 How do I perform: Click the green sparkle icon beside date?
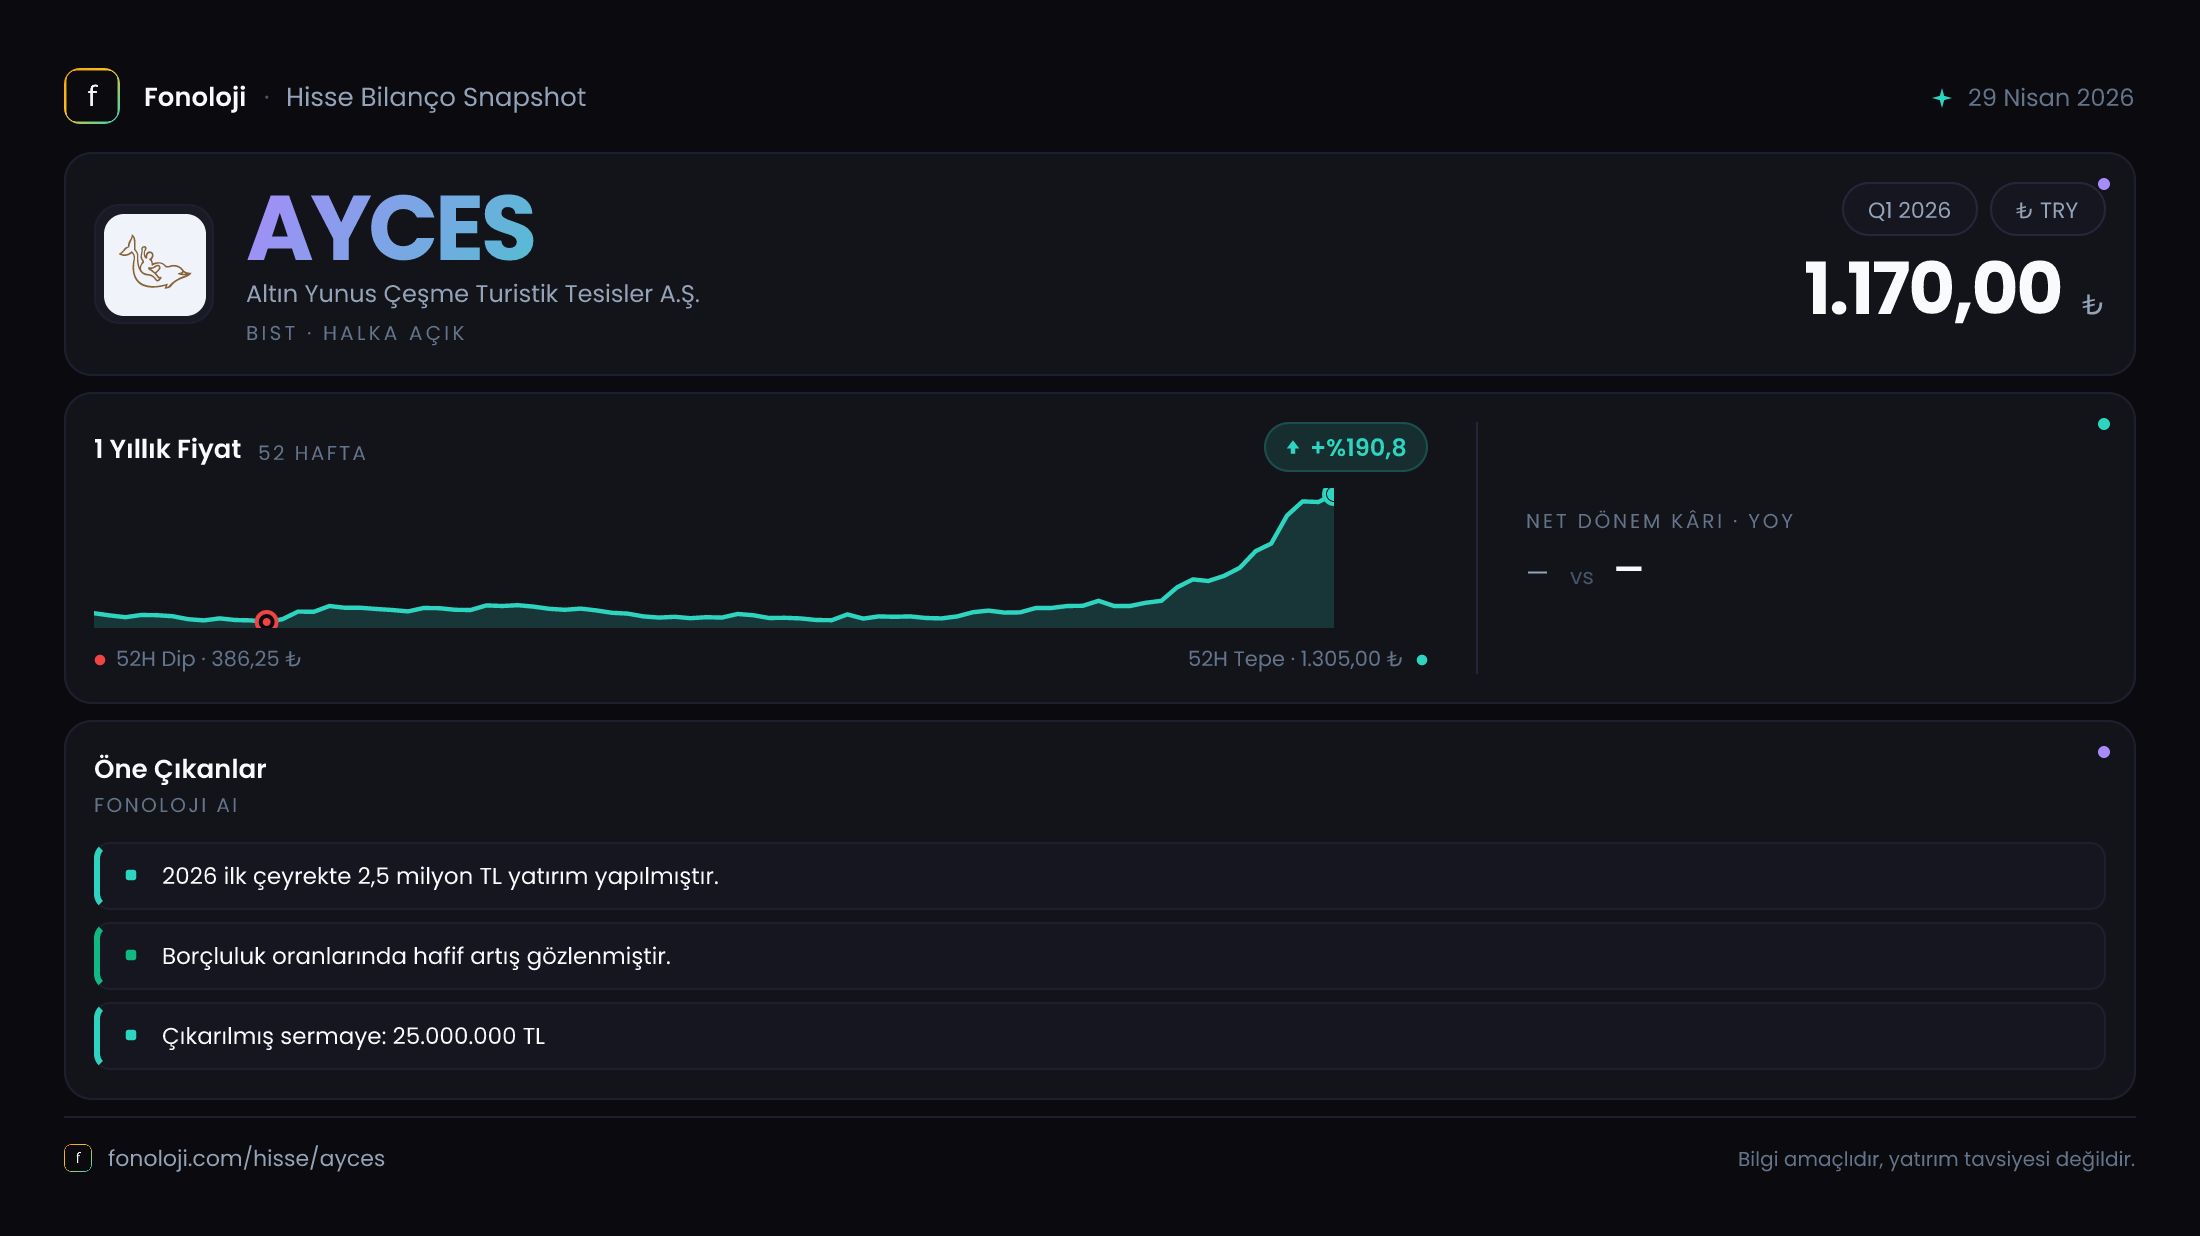[x=1942, y=98]
